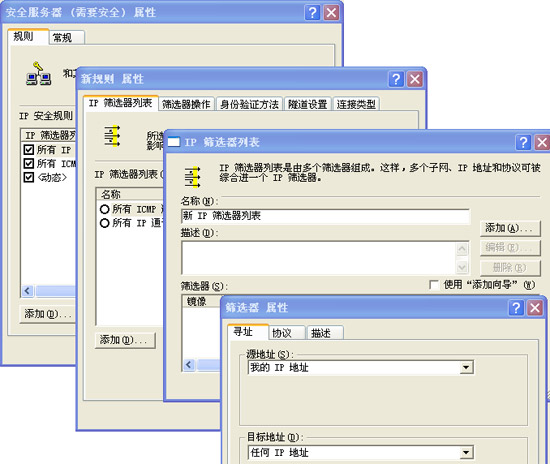
Task: Enable the 使用"添加向导" checkbox
Action: pyautogui.click(x=434, y=284)
